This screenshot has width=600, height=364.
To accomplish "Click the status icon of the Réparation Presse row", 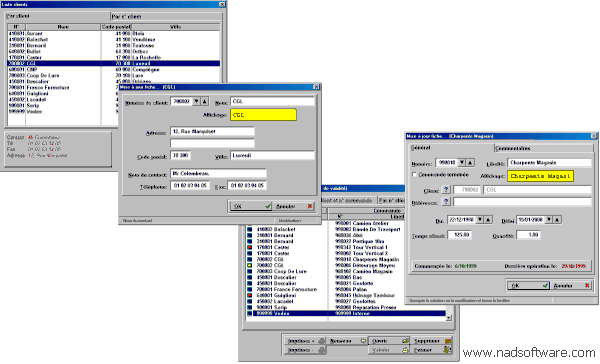I will tap(250, 307).
